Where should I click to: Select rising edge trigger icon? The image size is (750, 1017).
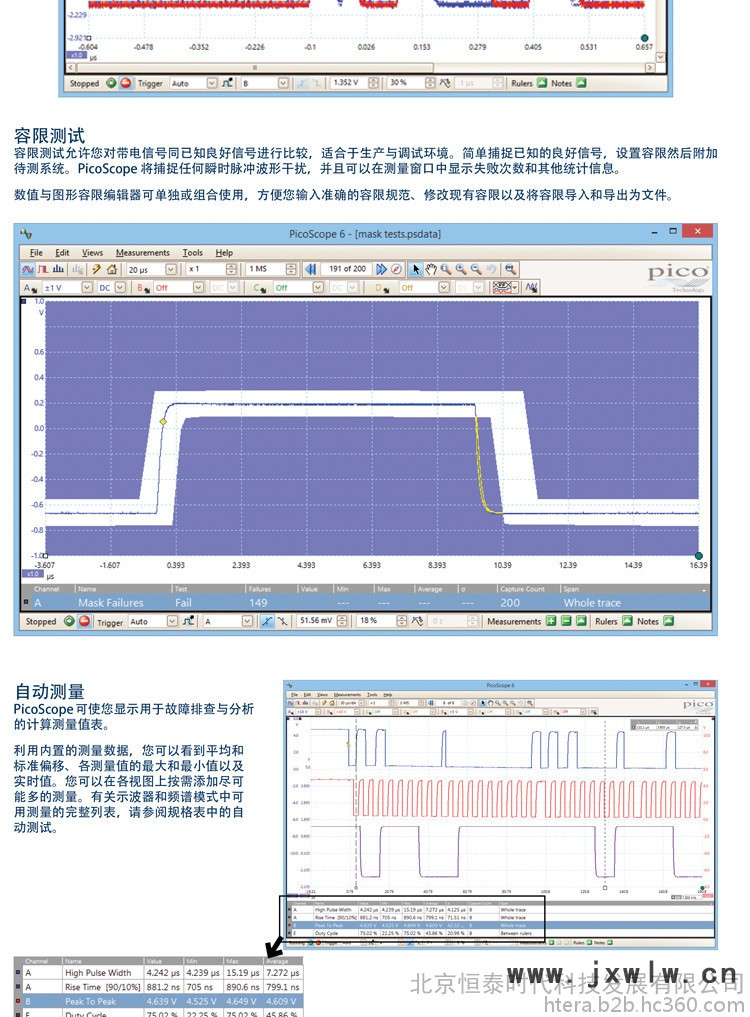267,621
